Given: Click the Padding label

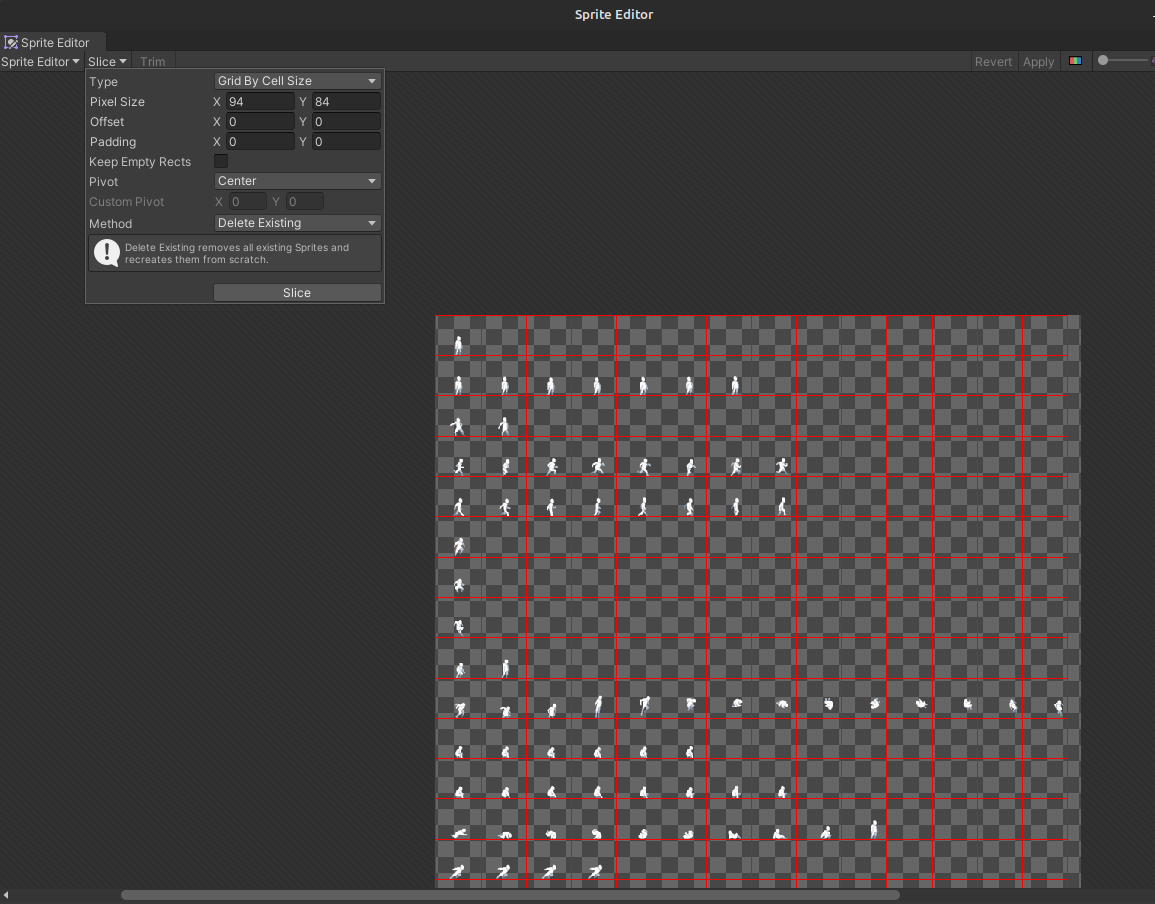Looking at the screenshot, I should [113, 141].
